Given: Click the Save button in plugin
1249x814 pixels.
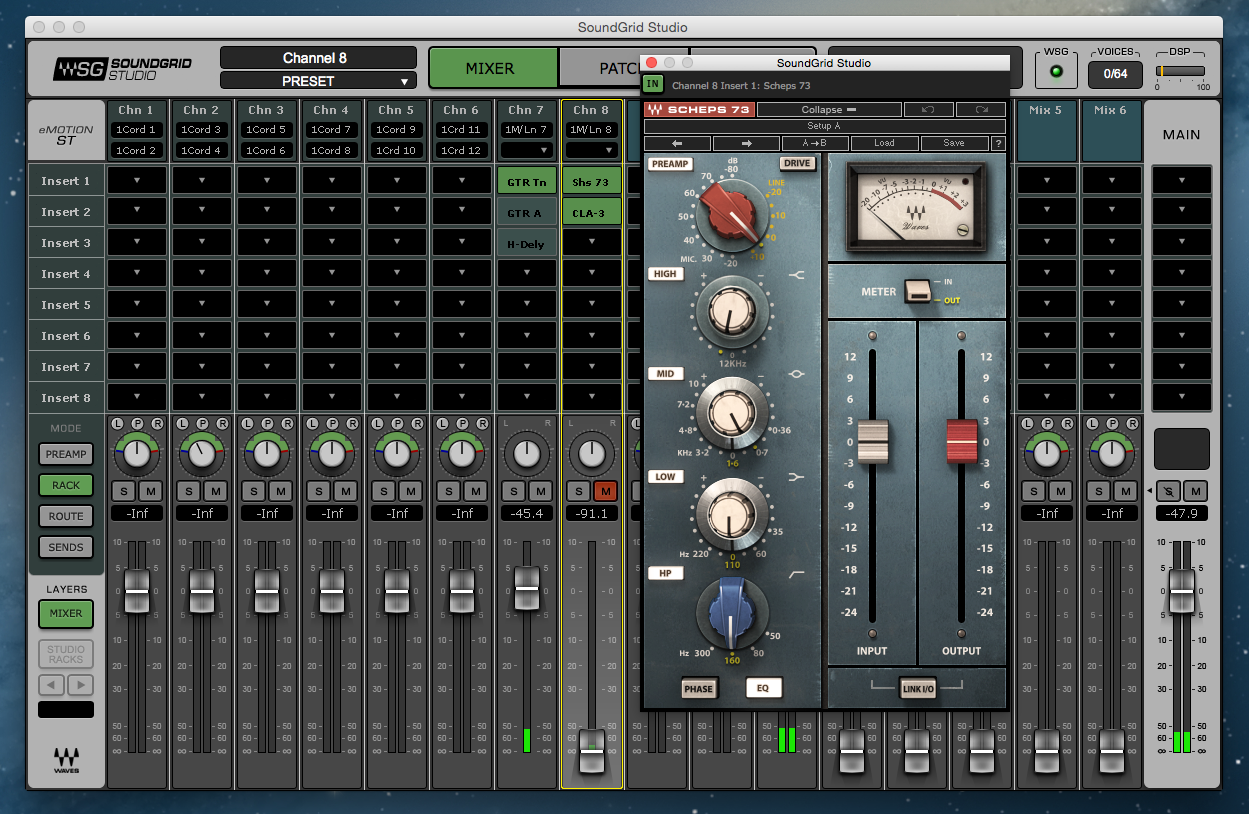Looking at the screenshot, I should point(954,143).
